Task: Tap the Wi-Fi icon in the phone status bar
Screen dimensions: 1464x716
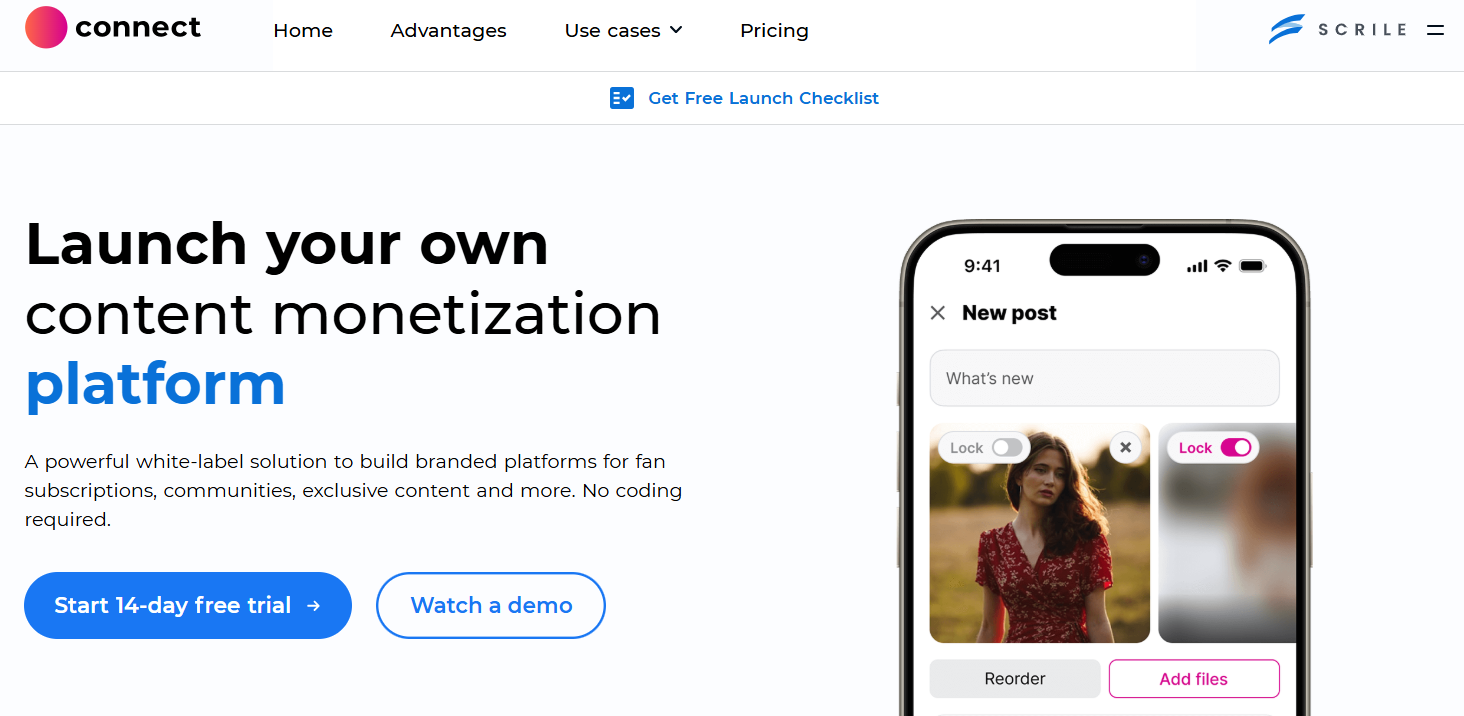Action: (x=1222, y=266)
